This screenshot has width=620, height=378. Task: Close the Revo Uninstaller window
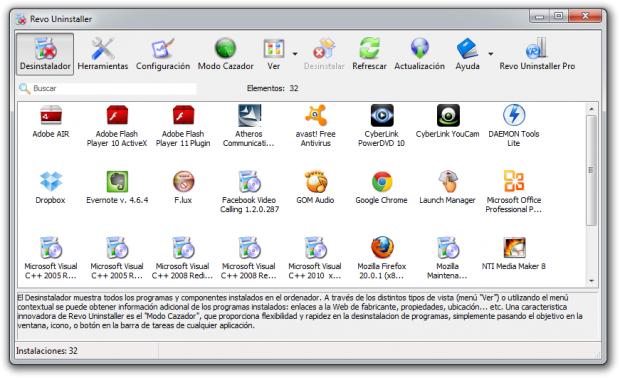585,16
